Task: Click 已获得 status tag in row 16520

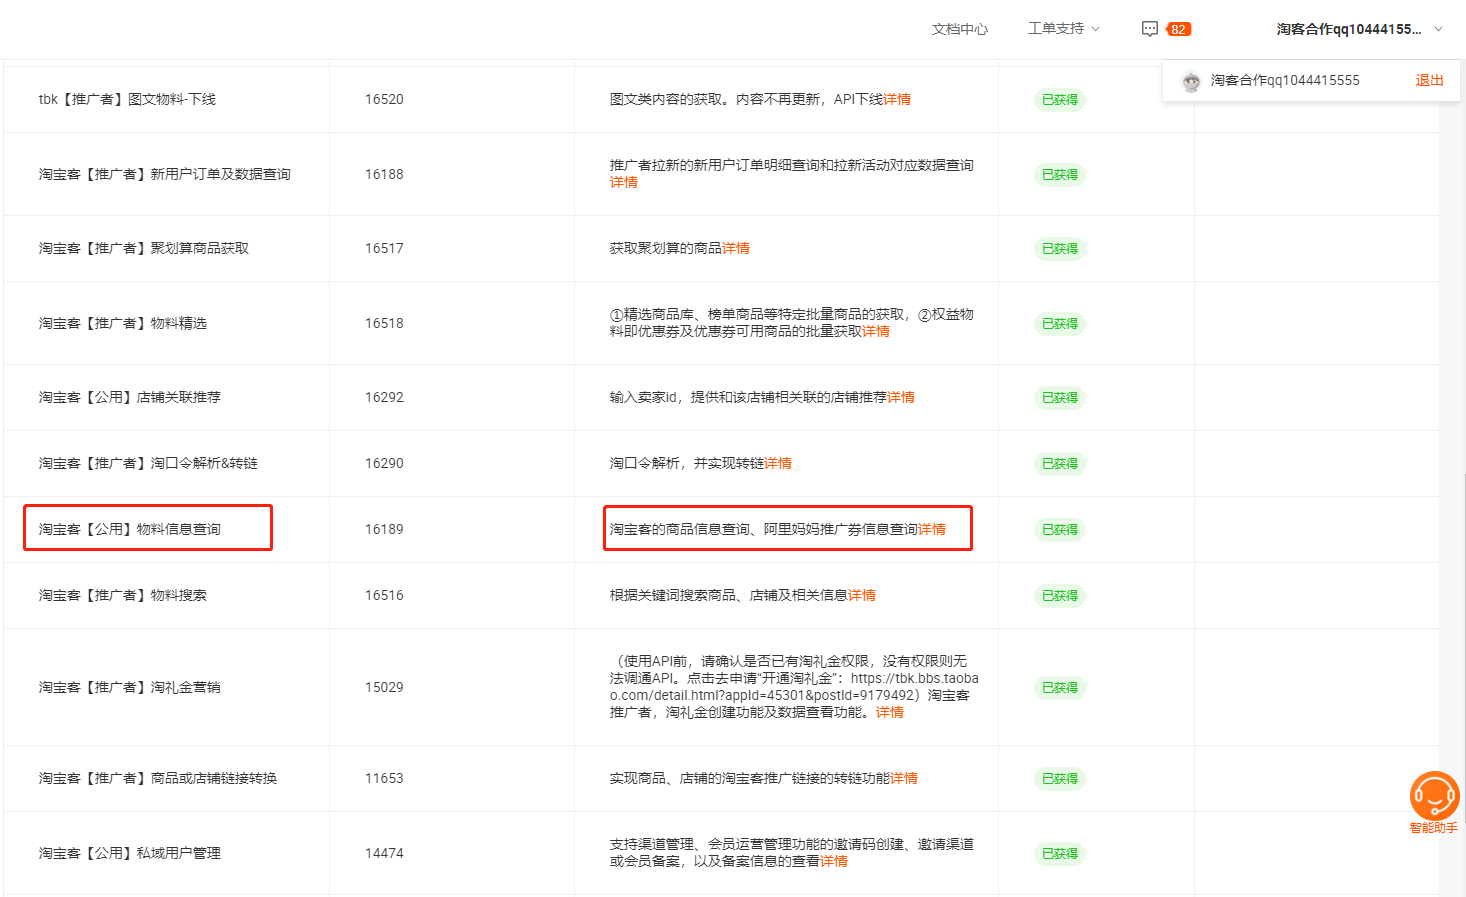Action: tap(1060, 100)
